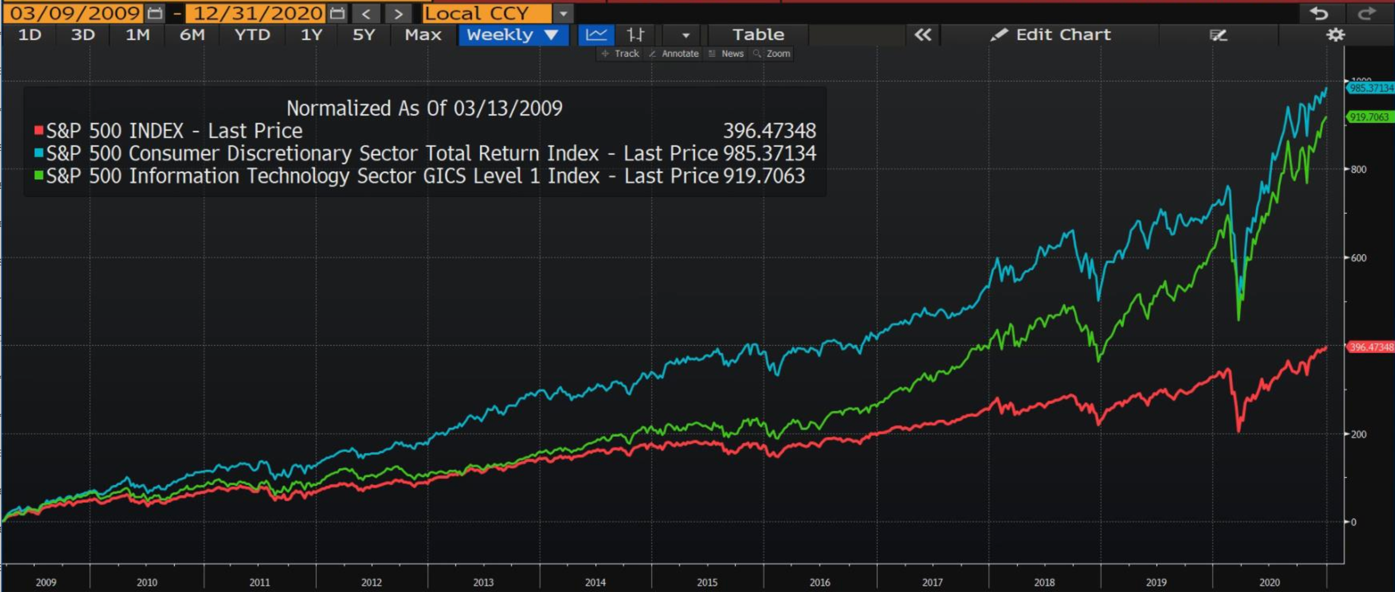Go to next date range arrow
The image size is (1395, 592).
coord(398,13)
